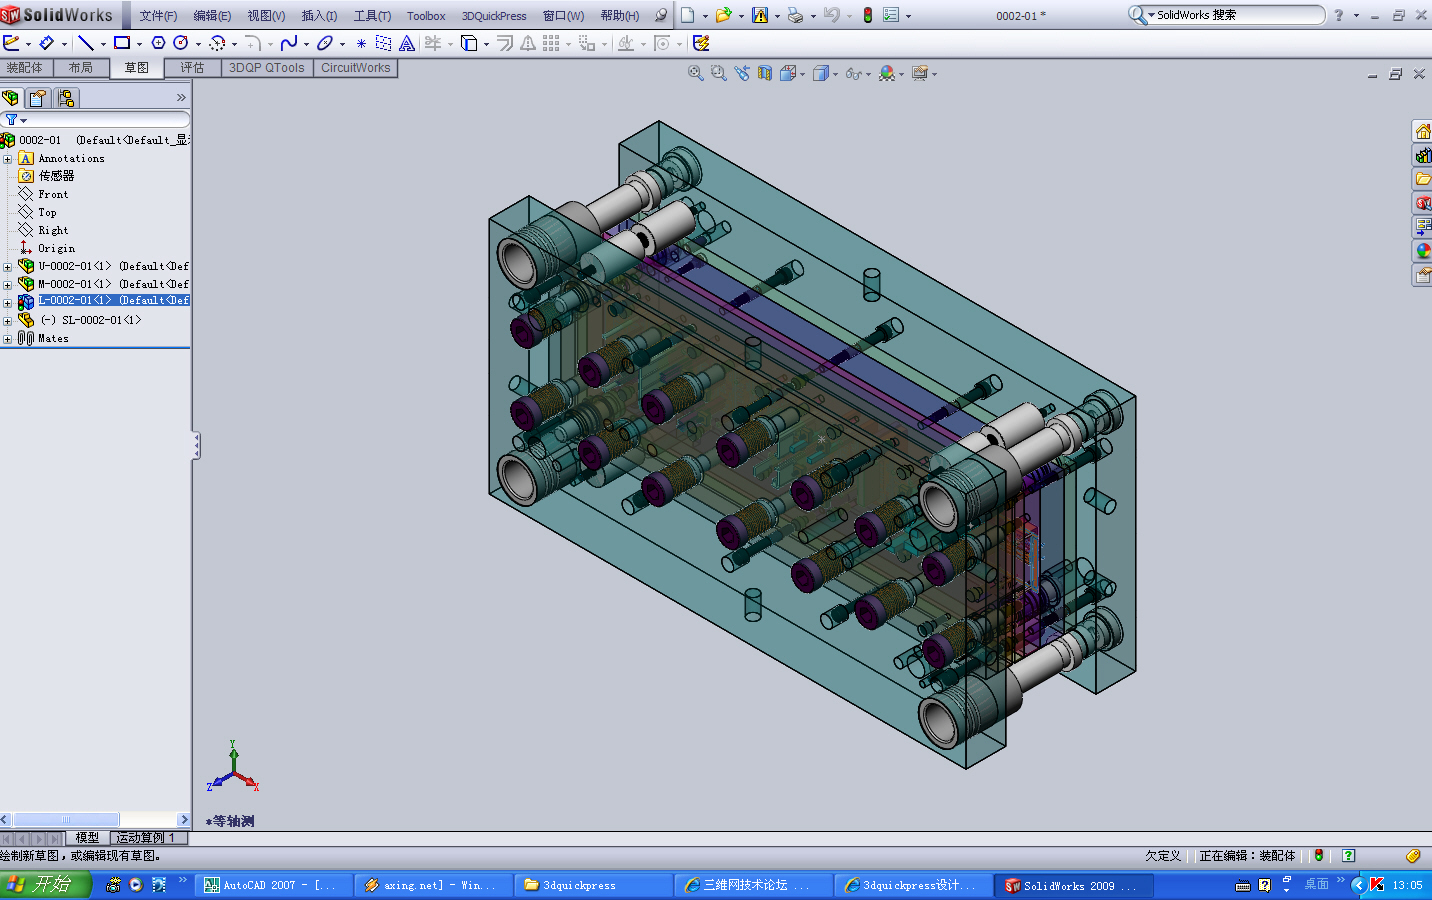This screenshot has height=900, width=1432.
Task: Select the Circle sketch tool
Action: [181, 43]
